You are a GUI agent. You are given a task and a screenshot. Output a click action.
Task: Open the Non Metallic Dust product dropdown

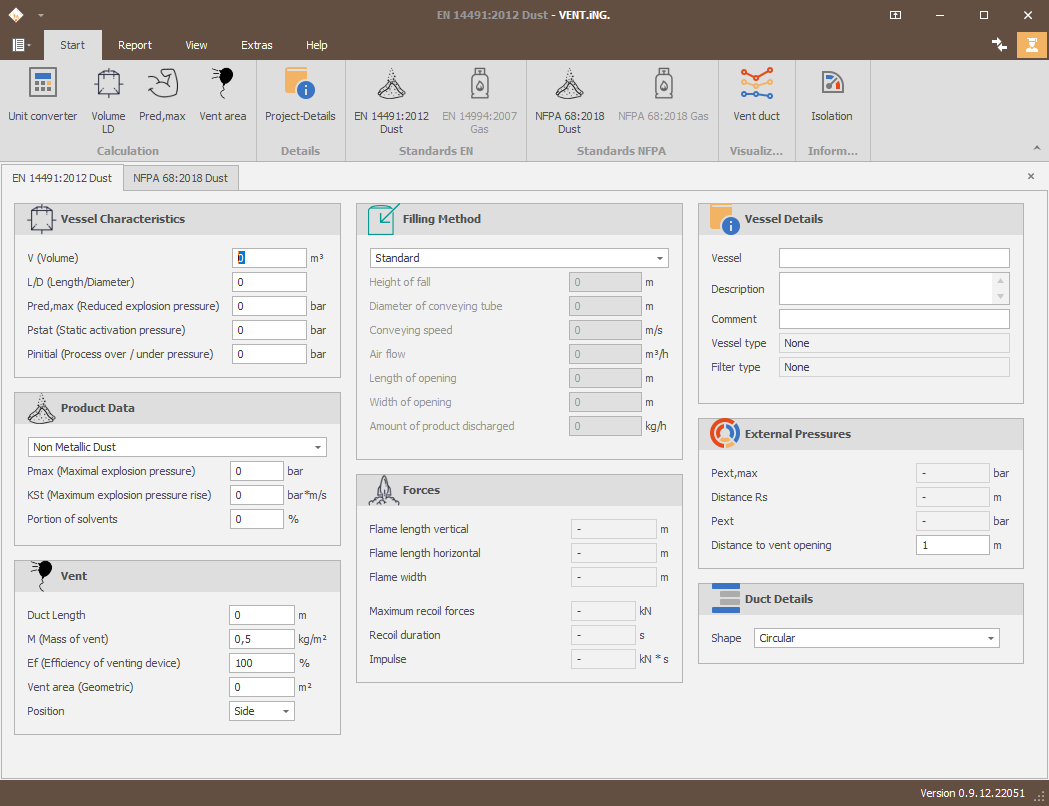(177, 447)
